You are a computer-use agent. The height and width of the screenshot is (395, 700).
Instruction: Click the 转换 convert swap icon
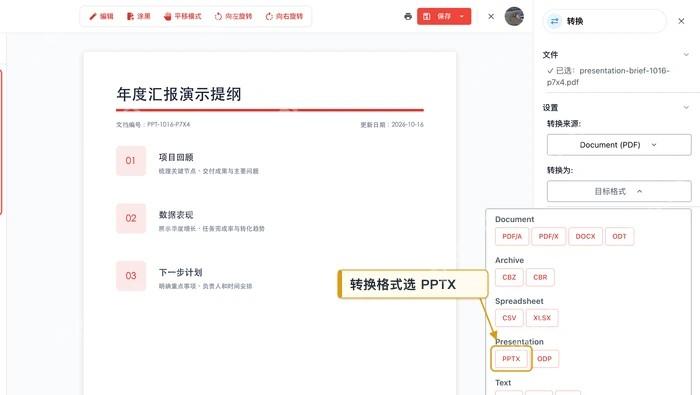click(x=554, y=21)
